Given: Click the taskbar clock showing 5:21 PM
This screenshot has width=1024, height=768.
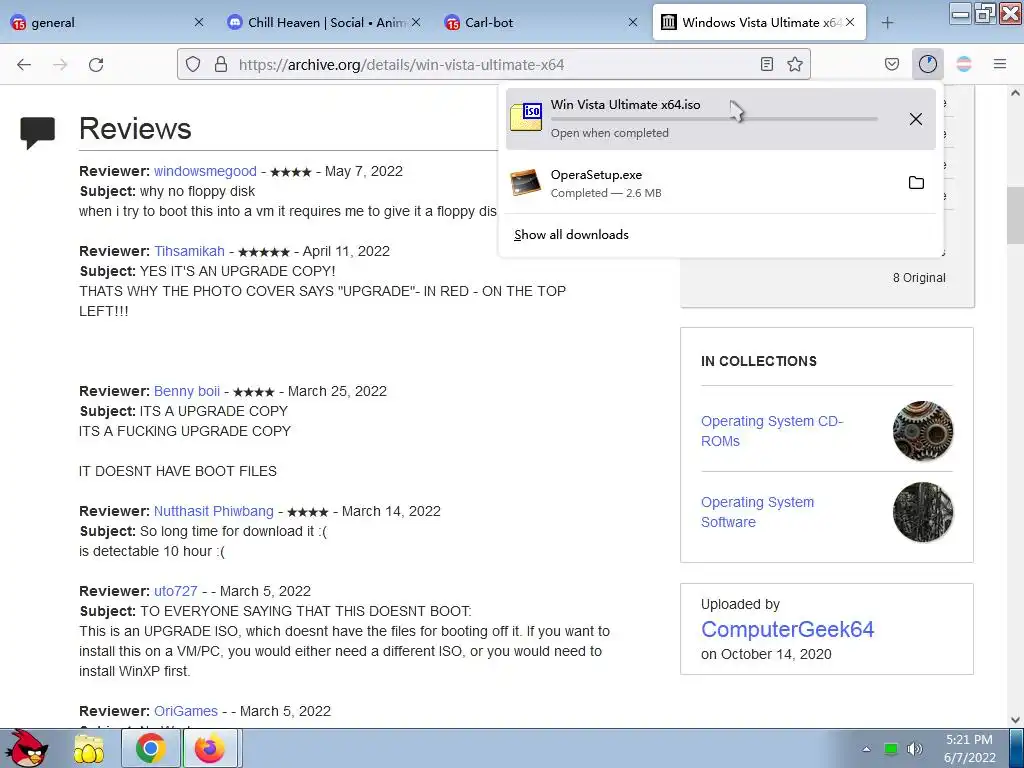Looking at the screenshot, I should [970, 748].
